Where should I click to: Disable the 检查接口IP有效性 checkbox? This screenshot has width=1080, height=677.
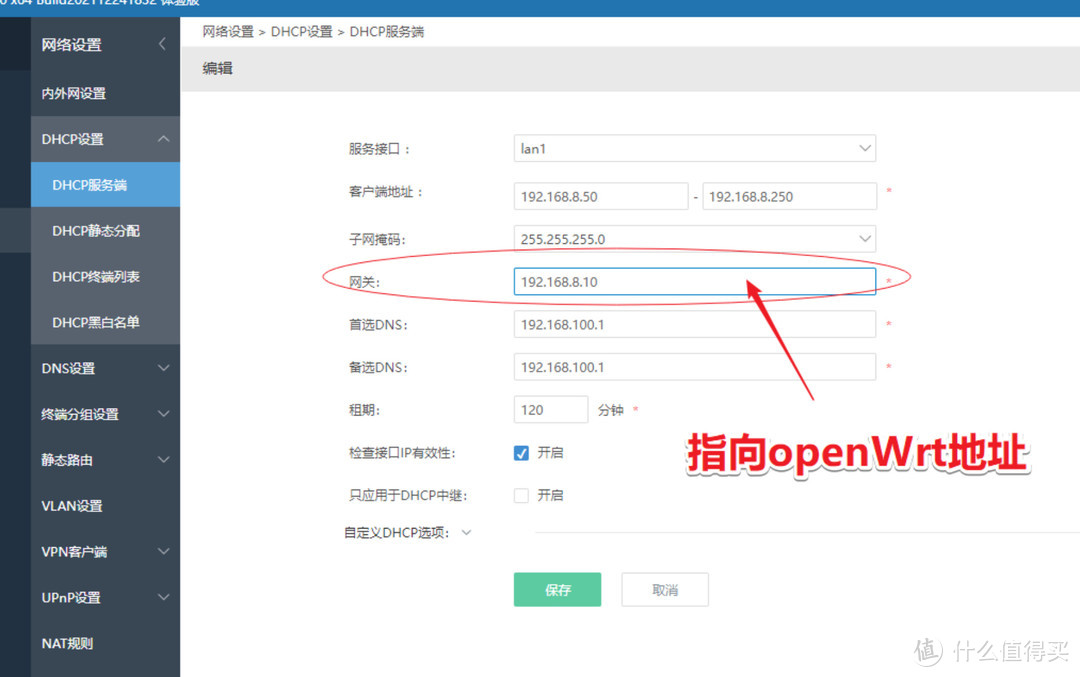pos(520,452)
